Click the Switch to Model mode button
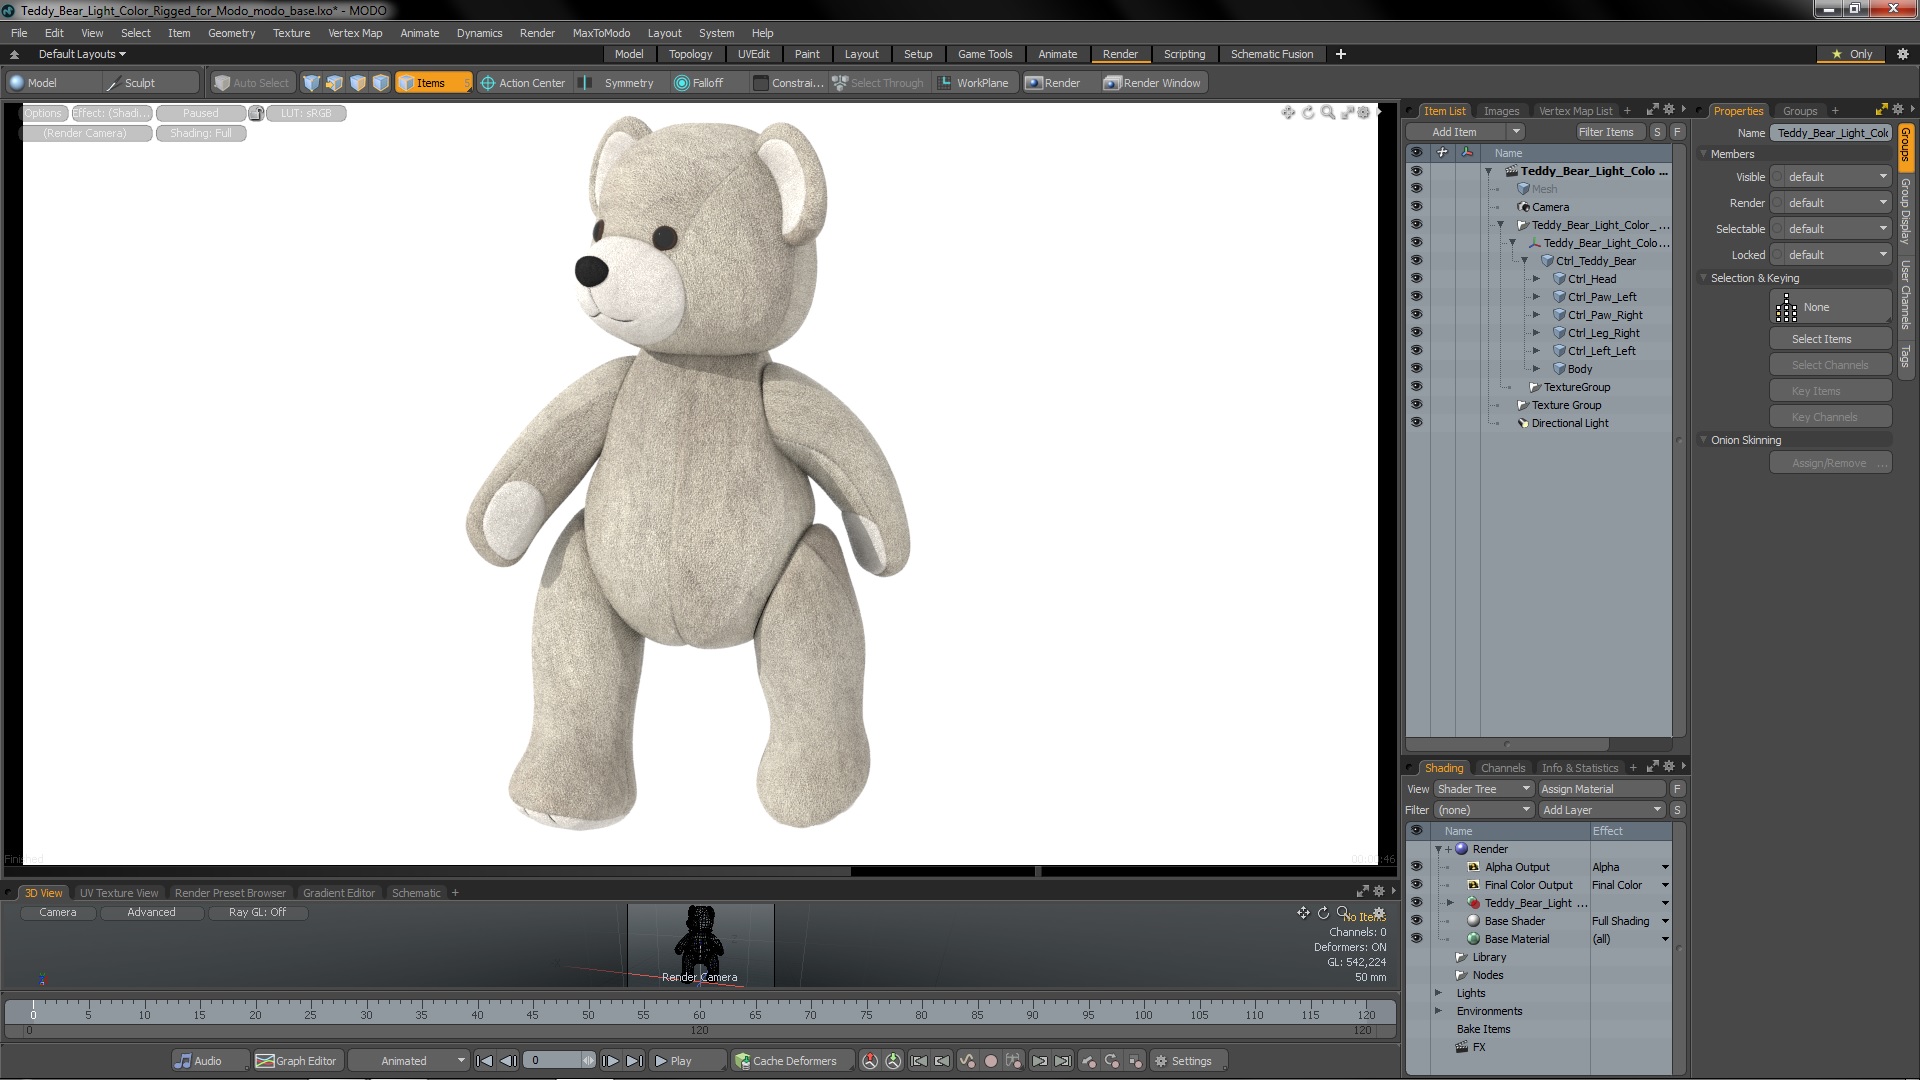Image resolution: width=1920 pixels, height=1080 pixels. pyautogui.click(x=52, y=83)
